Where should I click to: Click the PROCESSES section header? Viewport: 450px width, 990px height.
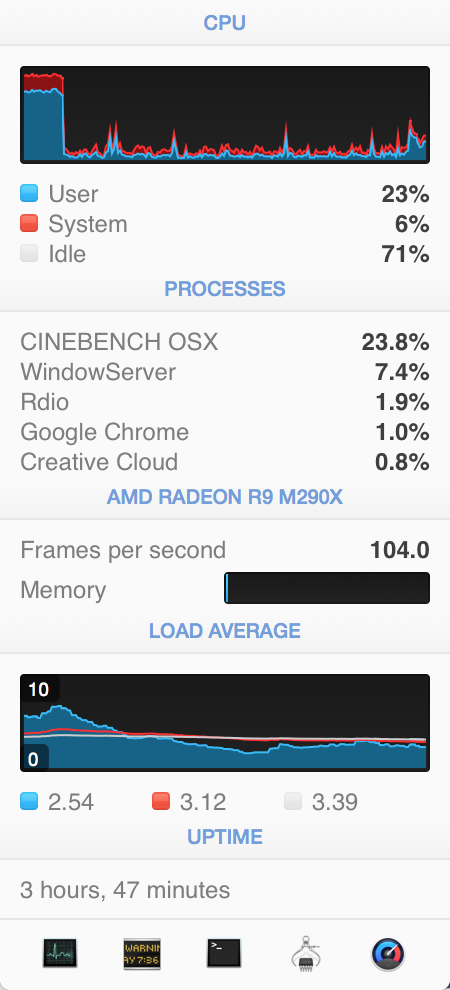tap(225, 289)
